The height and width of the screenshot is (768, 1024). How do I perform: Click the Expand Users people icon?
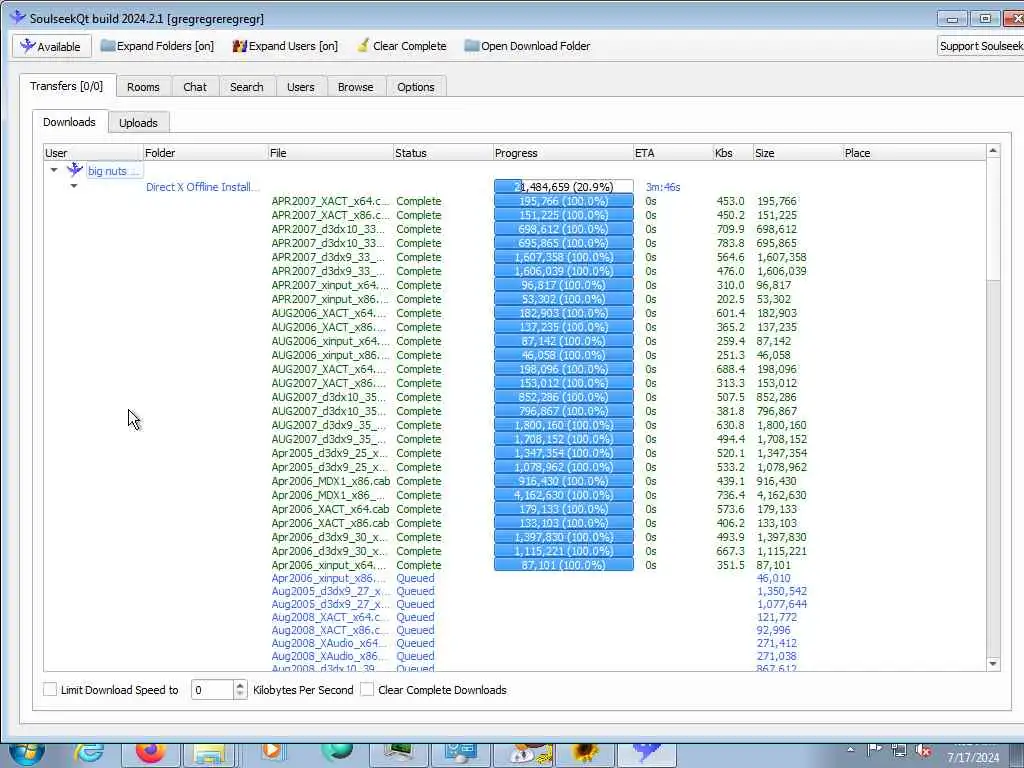pos(240,46)
